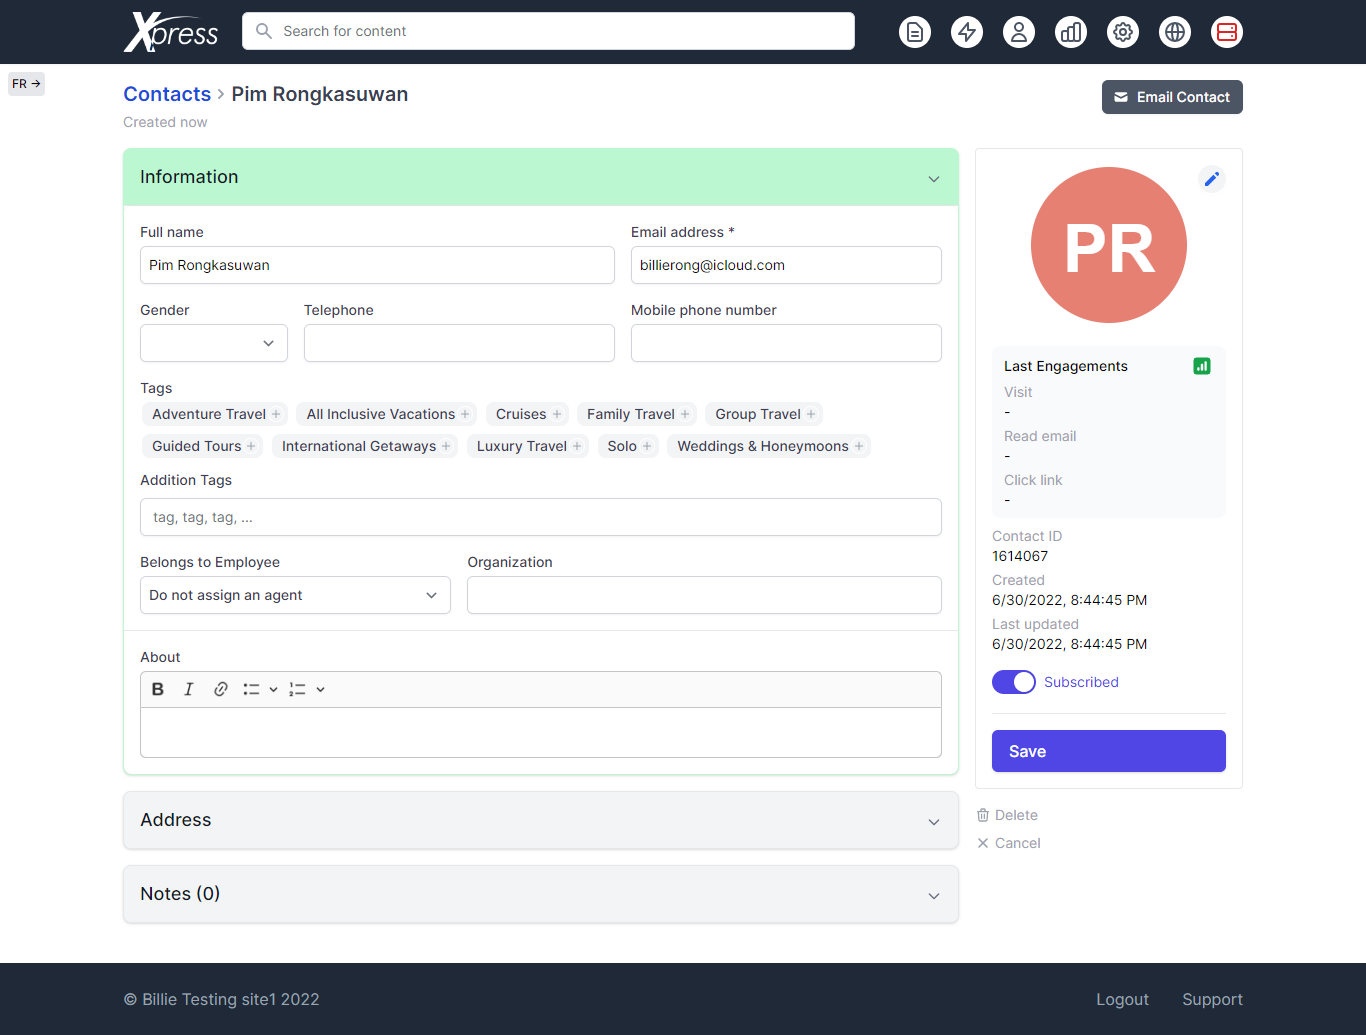Add the Luxury Travel tag
Viewport: 1366px width, 1035px height.
[528, 446]
